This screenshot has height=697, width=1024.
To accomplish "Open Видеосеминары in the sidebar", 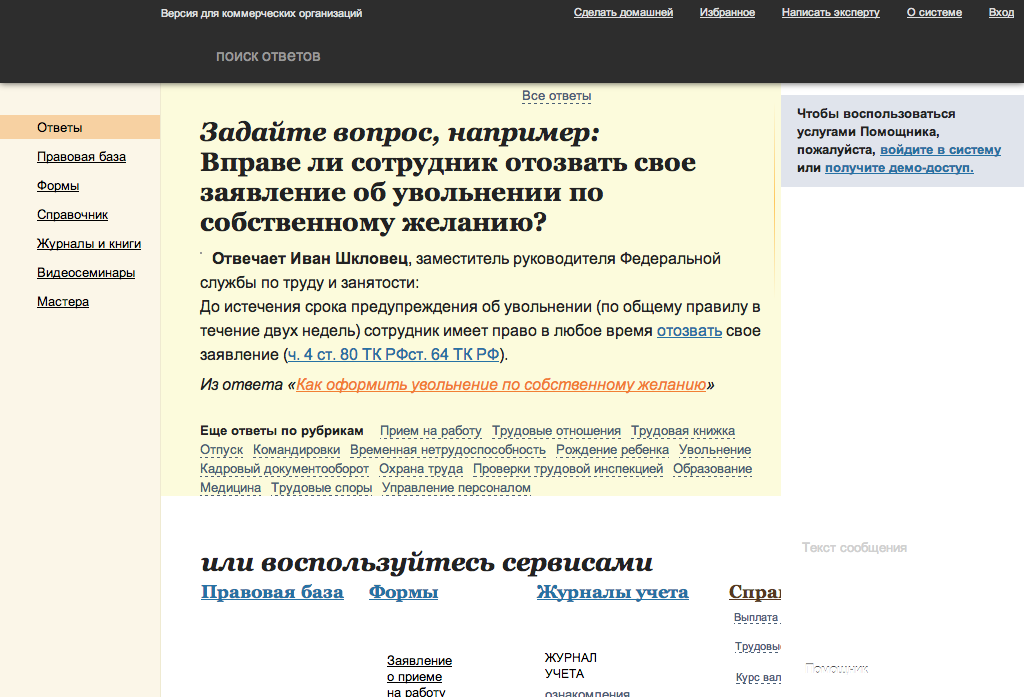I will pyautogui.click(x=86, y=273).
